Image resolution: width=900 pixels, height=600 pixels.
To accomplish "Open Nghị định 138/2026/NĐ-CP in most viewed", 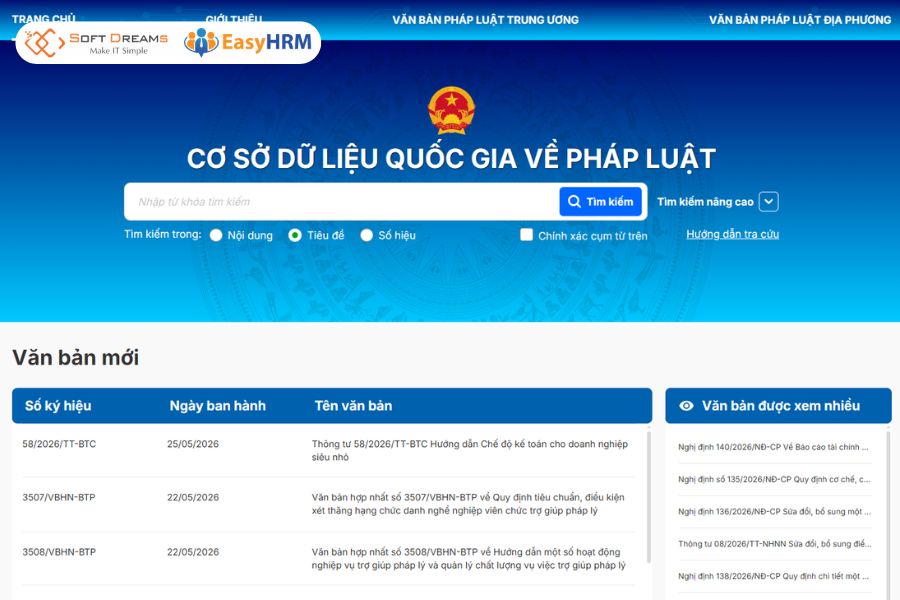I will [773, 576].
